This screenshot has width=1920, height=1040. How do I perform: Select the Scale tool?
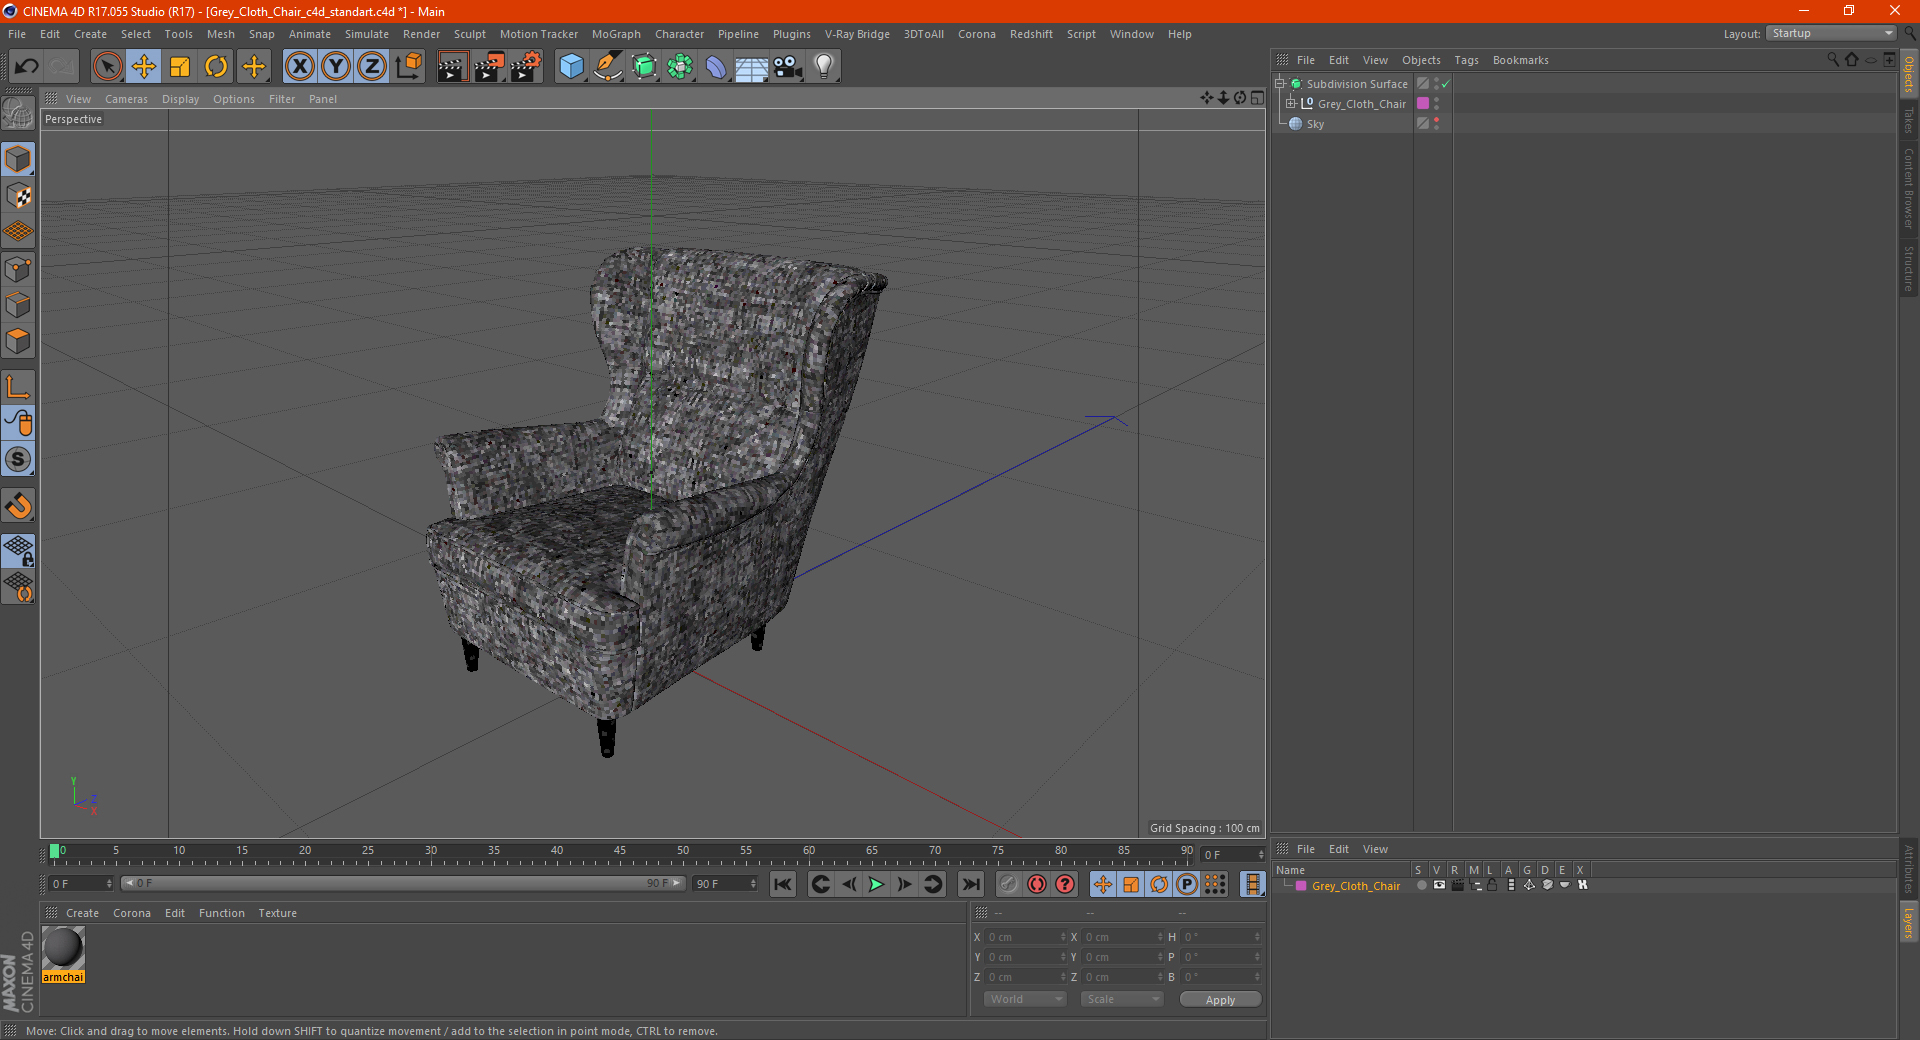coord(180,67)
